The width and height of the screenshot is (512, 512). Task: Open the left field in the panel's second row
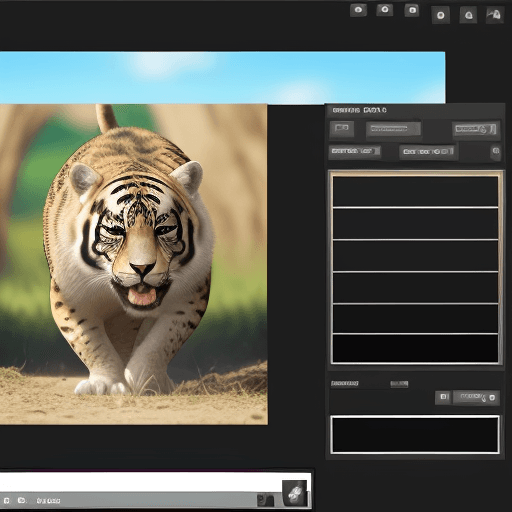[355, 152]
